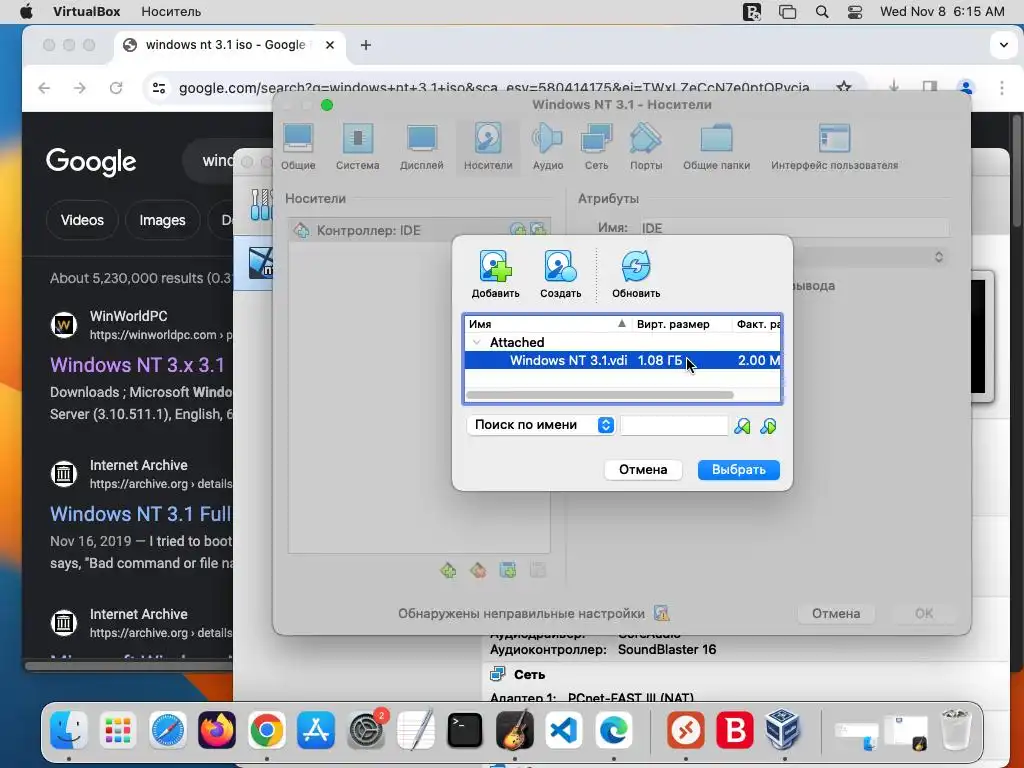Select Videos filter on Google
1024x768 pixels.
point(82,220)
